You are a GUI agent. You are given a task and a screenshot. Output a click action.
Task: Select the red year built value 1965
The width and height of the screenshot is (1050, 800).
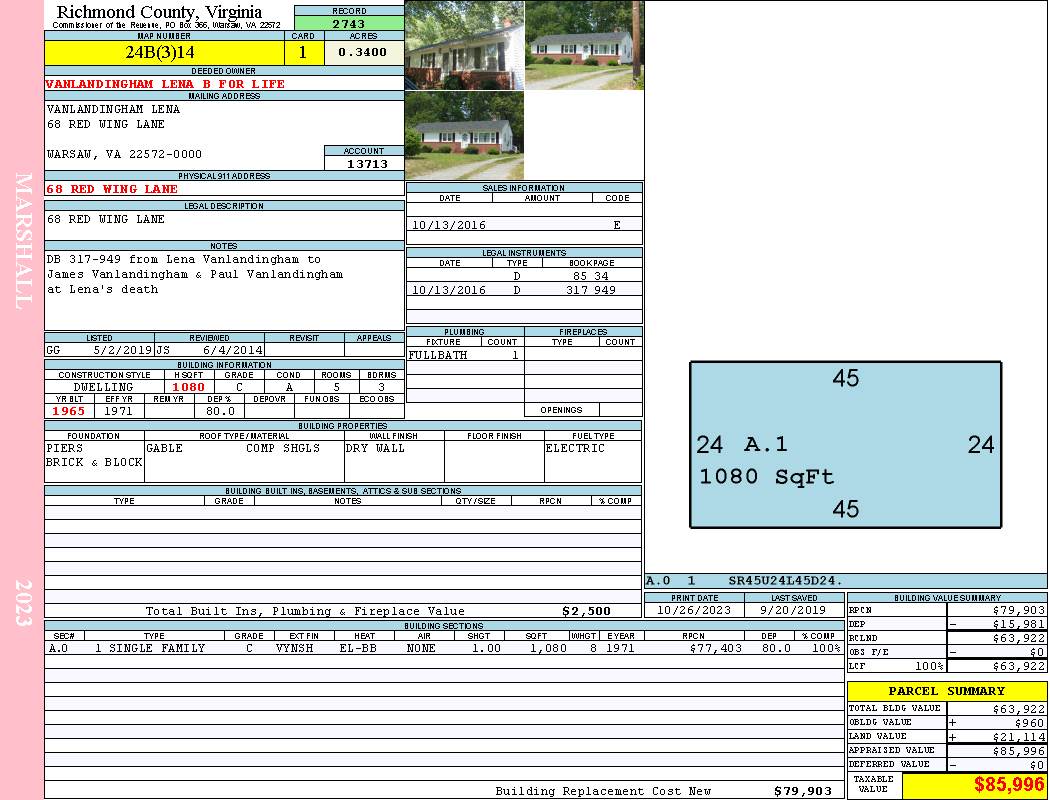(x=69, y=411)
